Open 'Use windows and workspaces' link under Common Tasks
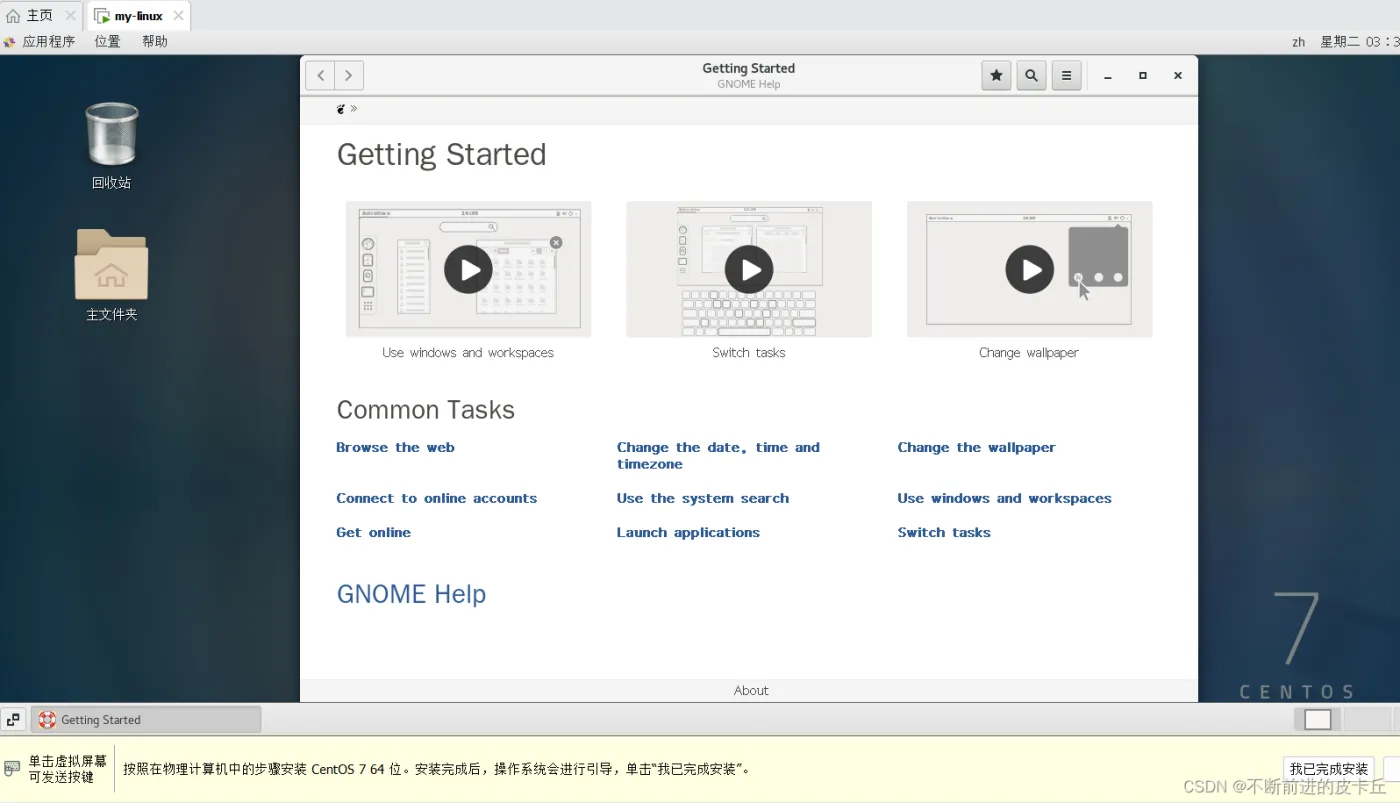The image size is (1400, 803). point(1004,498)
